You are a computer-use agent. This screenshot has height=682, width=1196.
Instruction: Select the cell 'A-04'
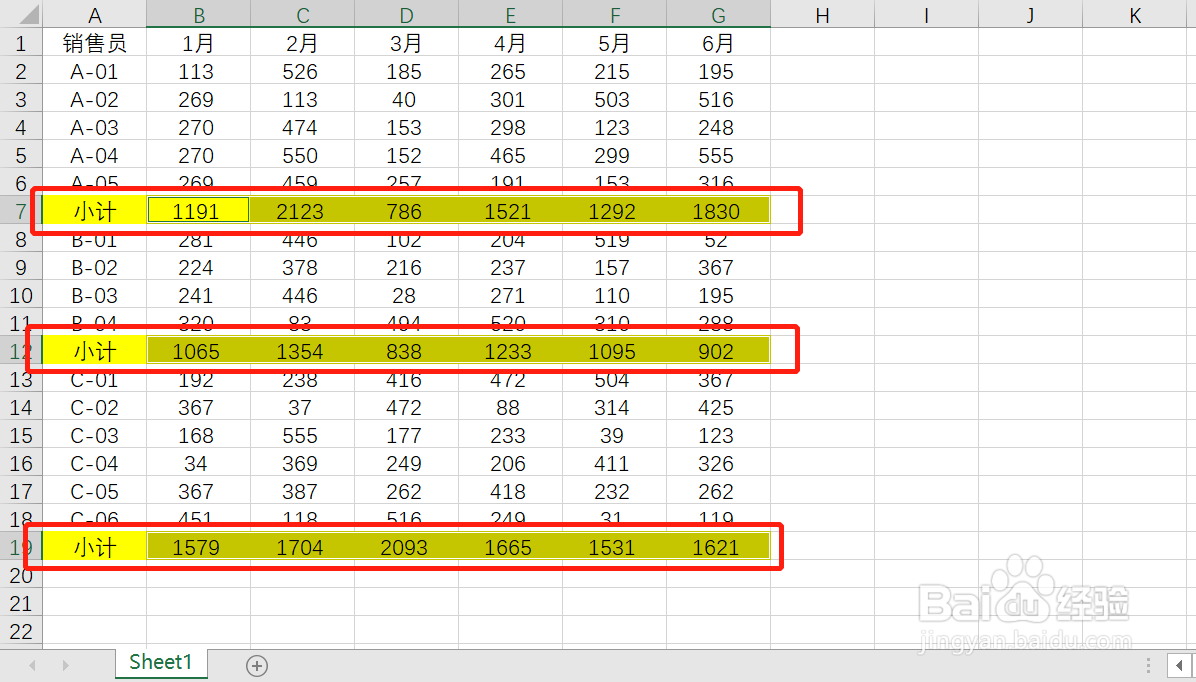95,156
